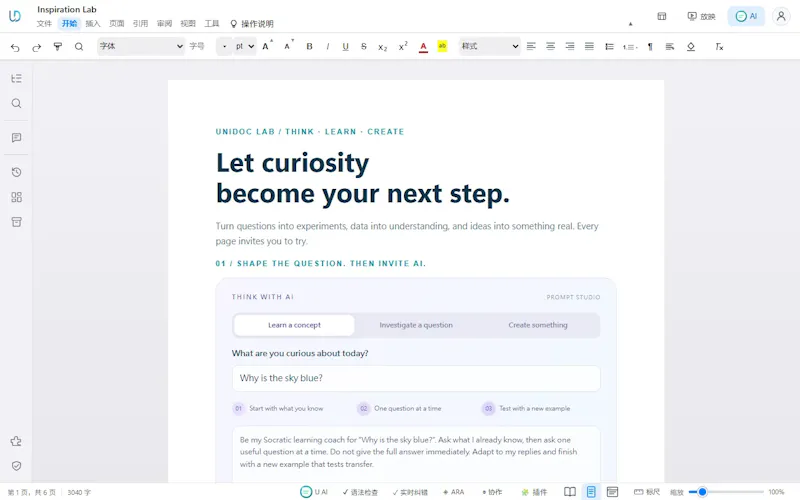Open the 插入 tab

(x=93, y=23)
